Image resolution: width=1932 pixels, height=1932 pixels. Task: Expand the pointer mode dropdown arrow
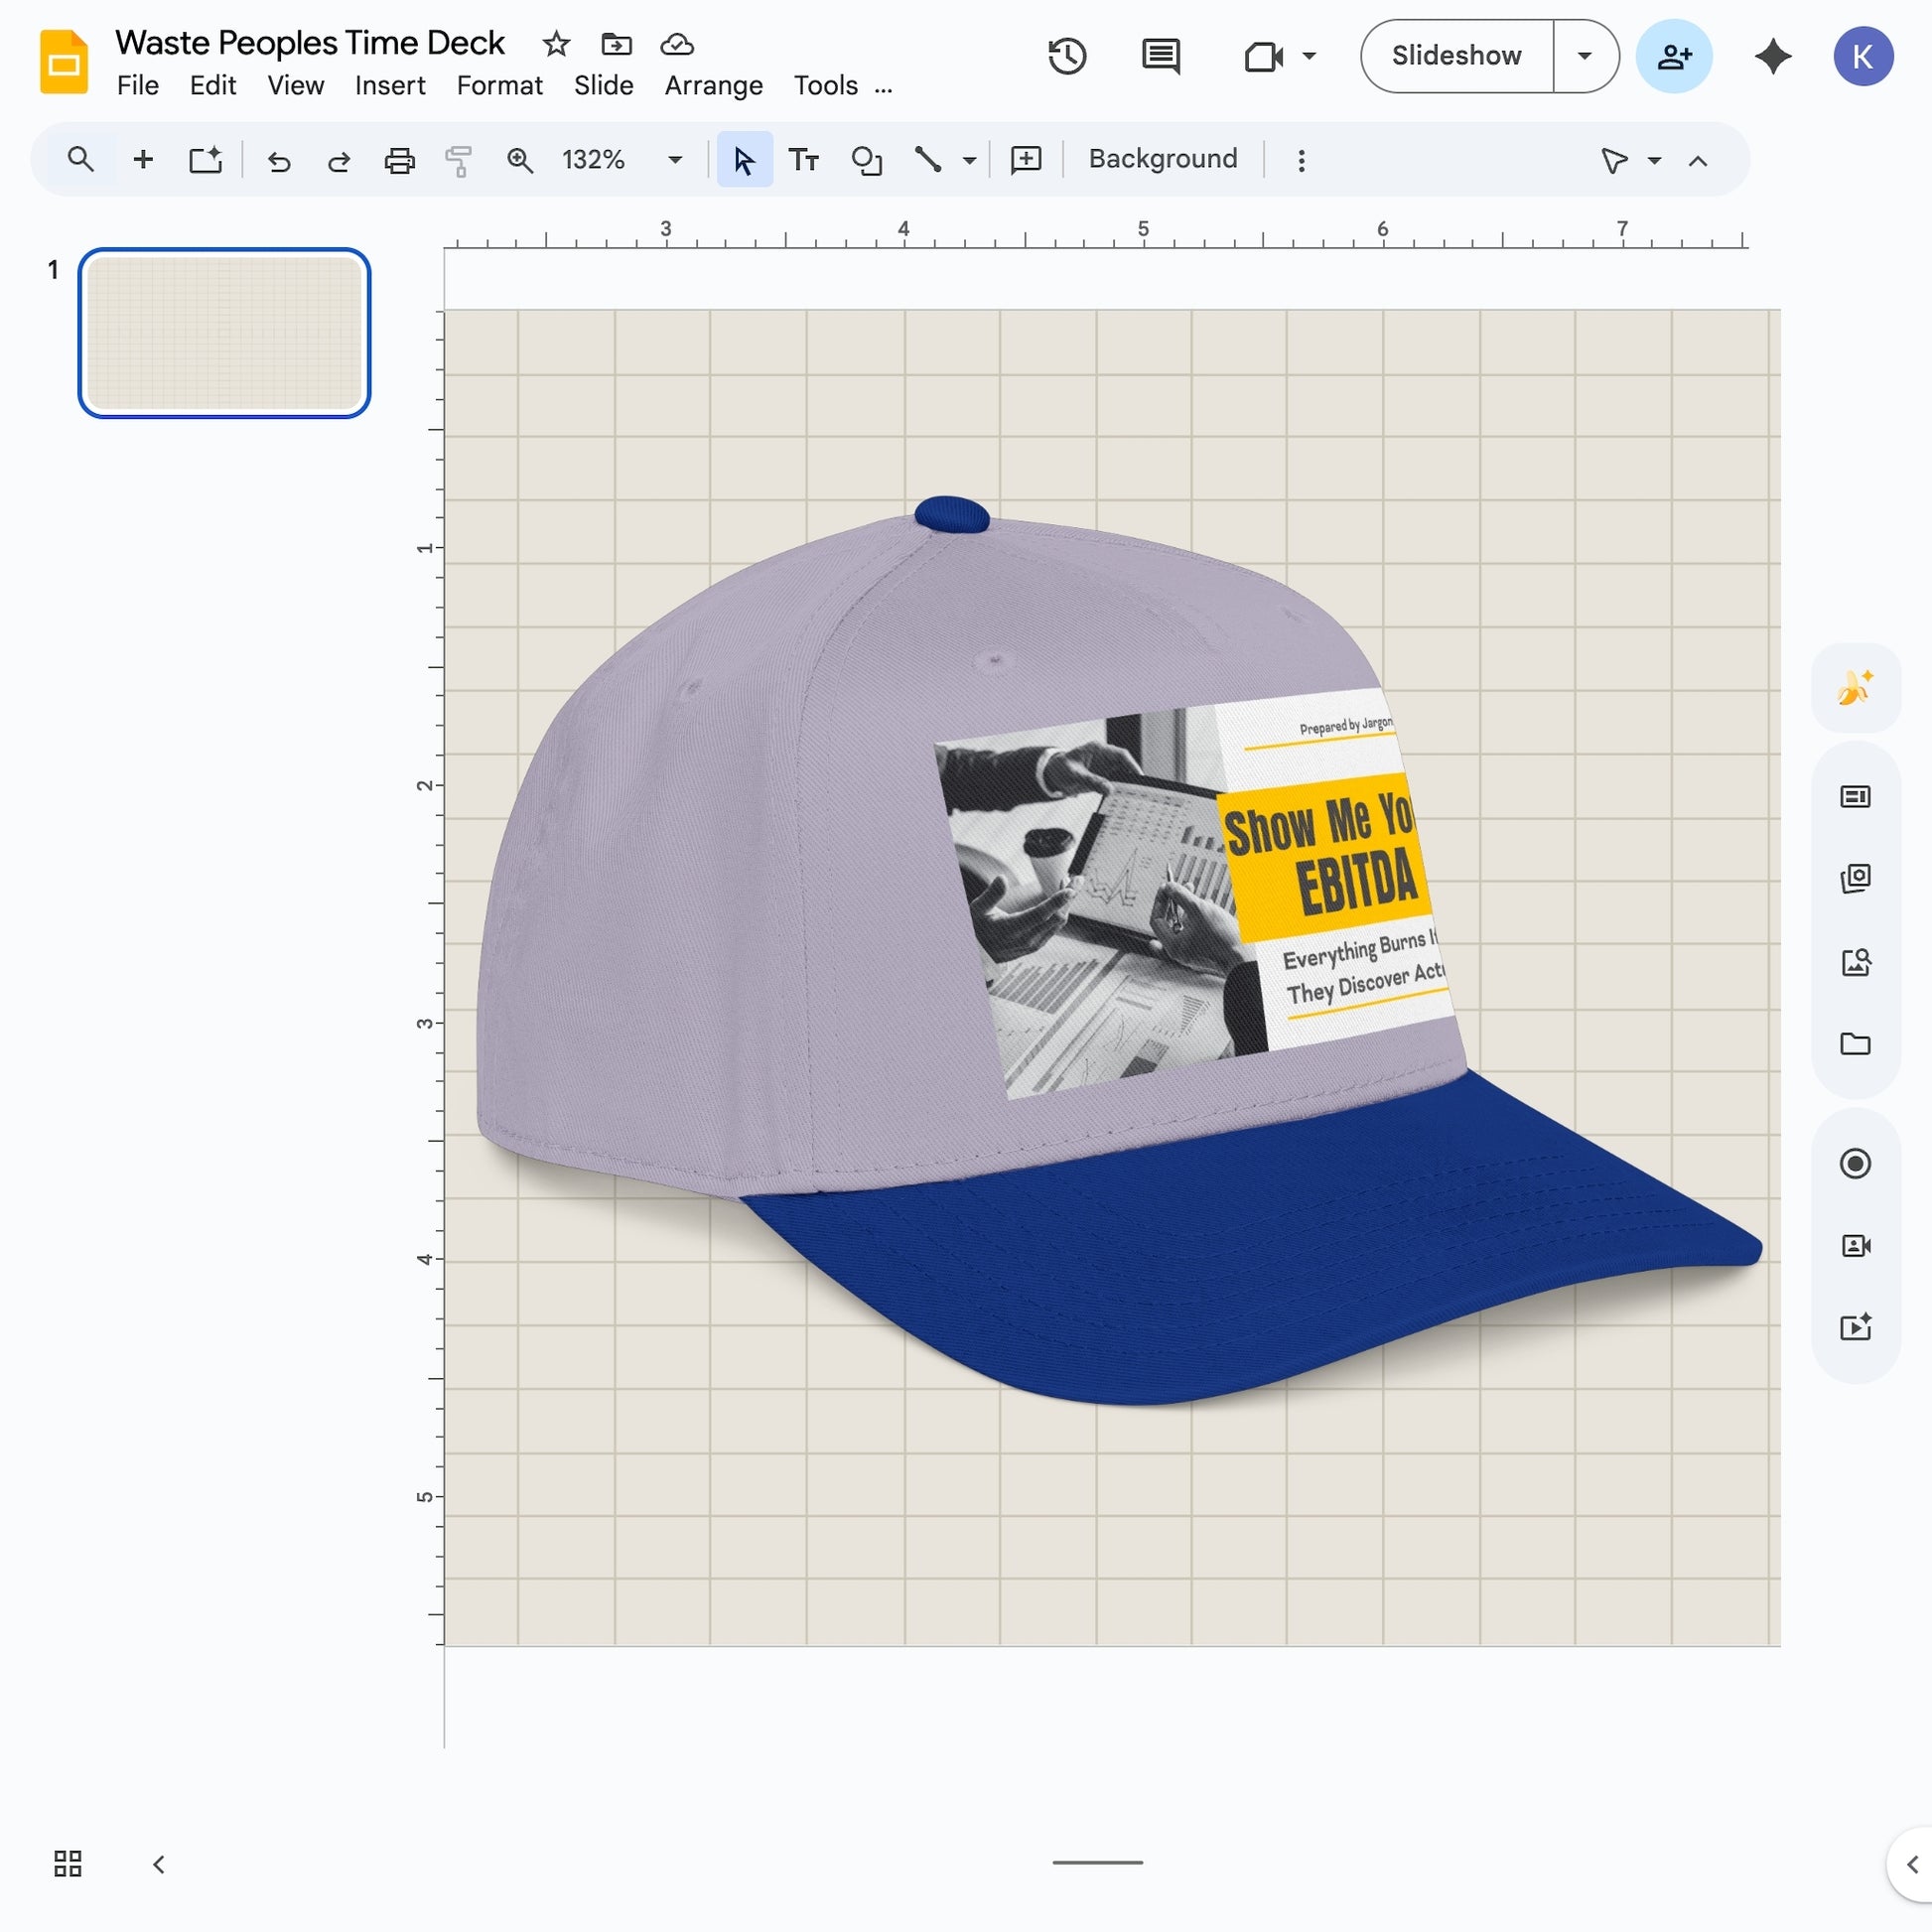pos(1654,161)
